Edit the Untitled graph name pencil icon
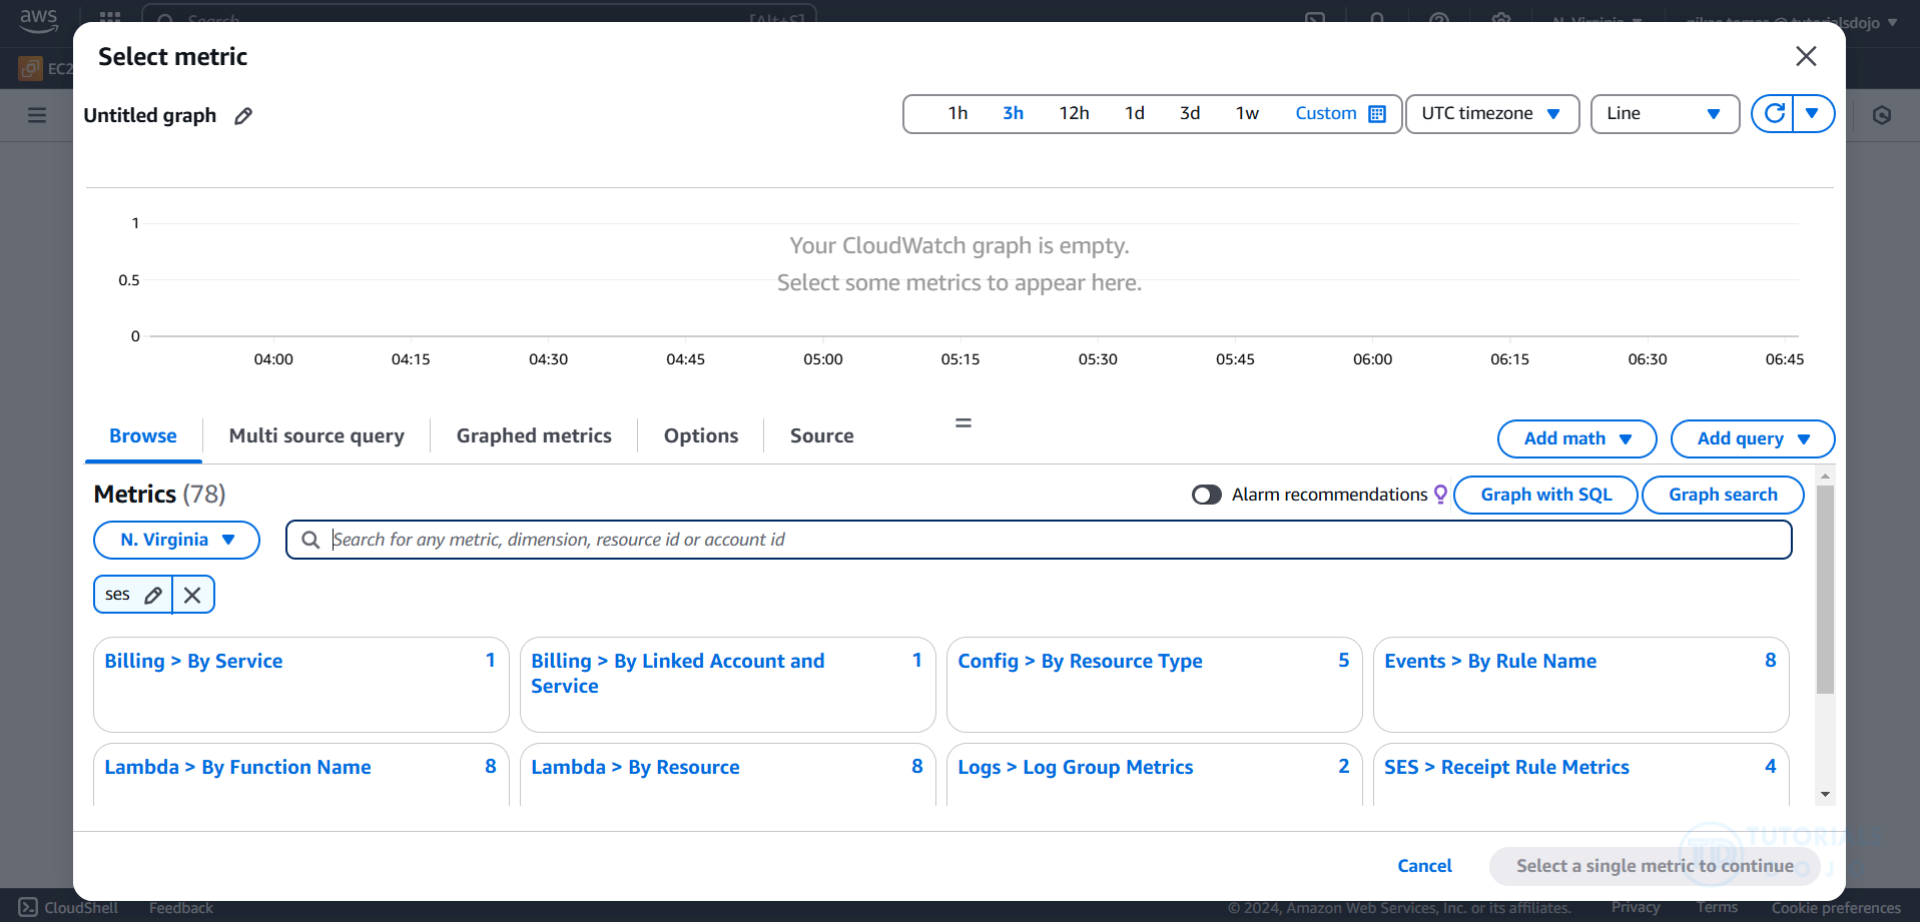Image resolution: width=1920 pixels, height=922 pixels. tap(243, 116)
